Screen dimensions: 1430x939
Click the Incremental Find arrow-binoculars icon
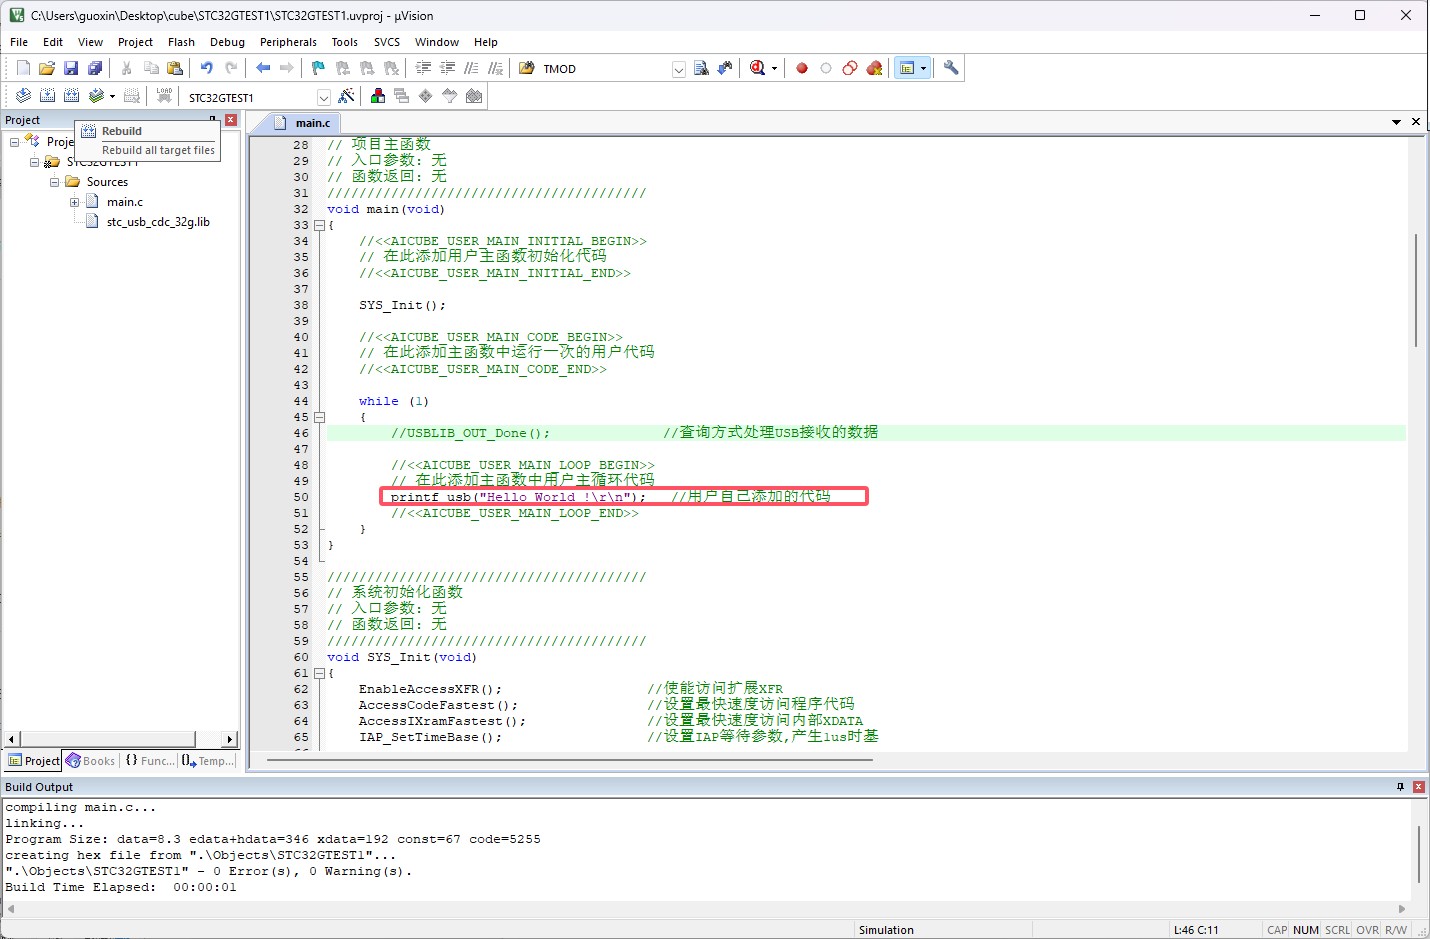click(x=725, y=68)
